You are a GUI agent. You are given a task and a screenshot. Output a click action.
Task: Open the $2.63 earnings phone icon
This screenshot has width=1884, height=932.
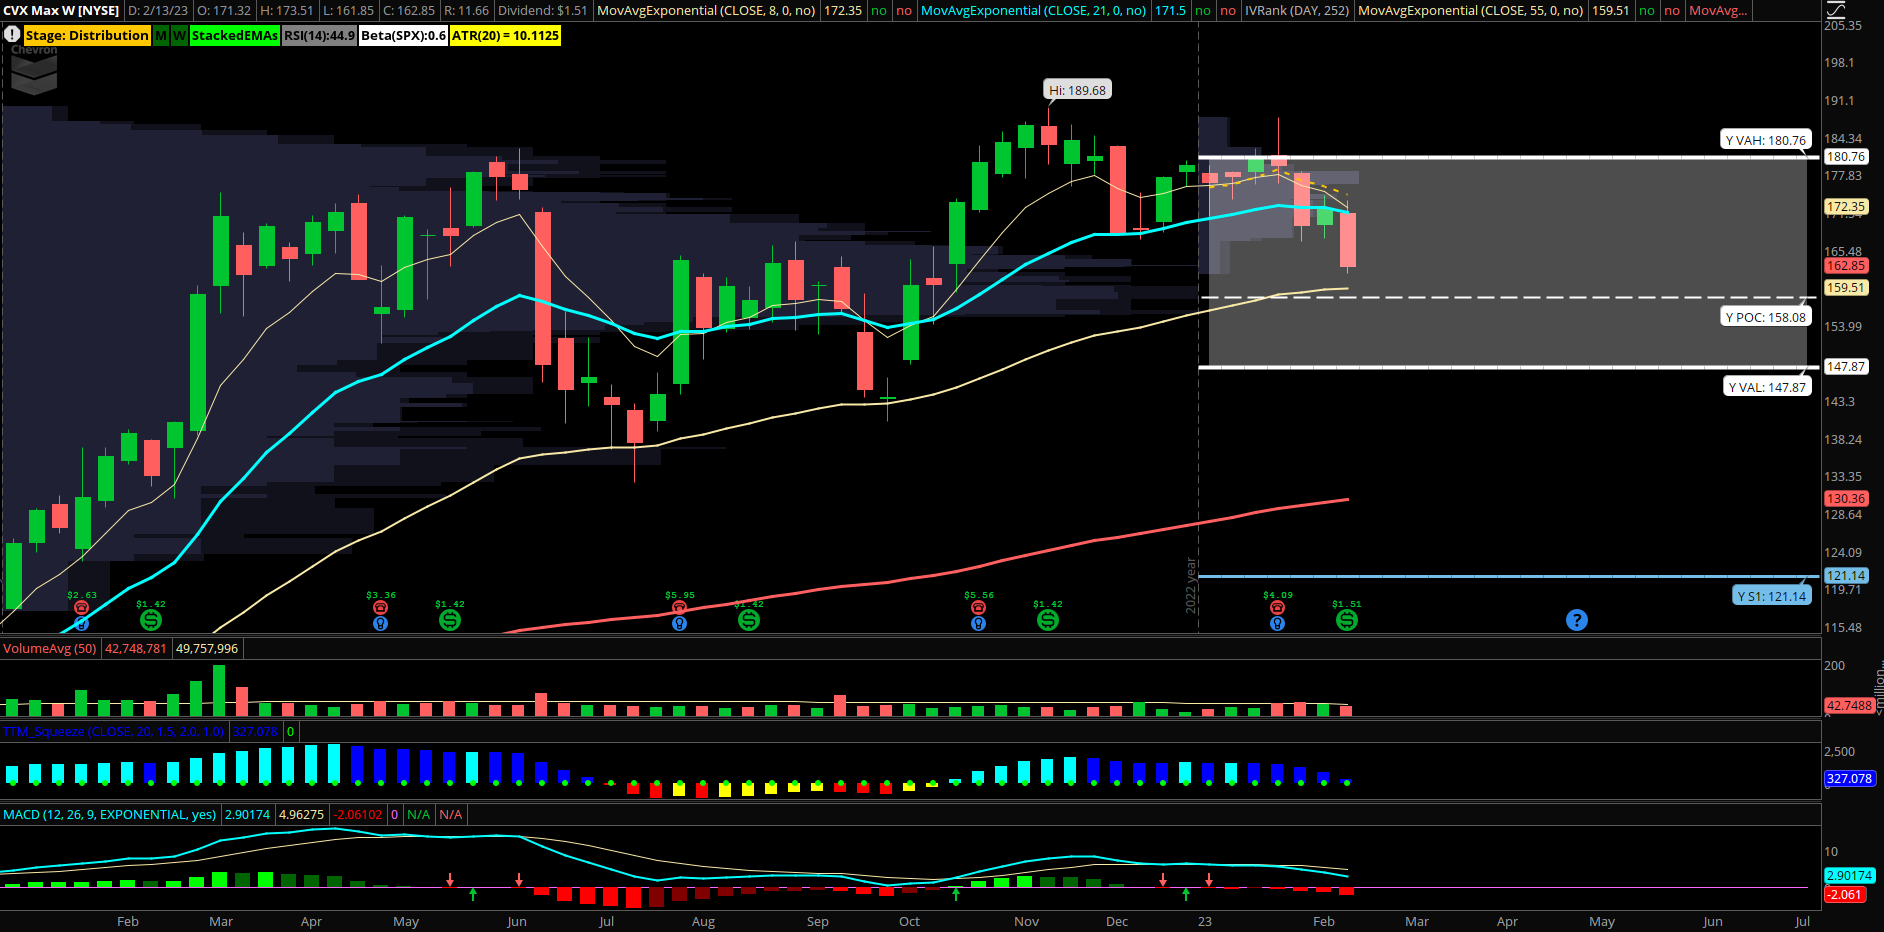[82, 608]
